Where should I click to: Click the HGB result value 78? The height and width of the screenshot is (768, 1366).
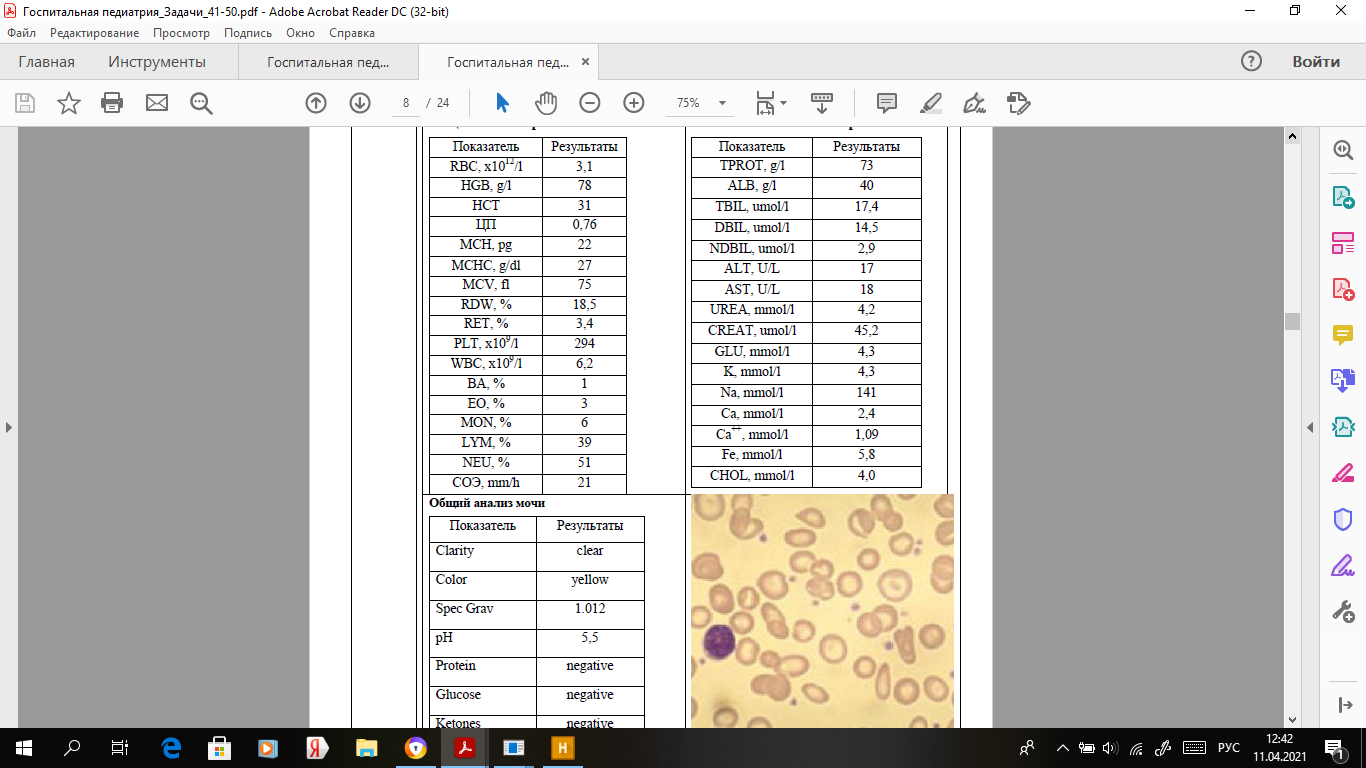(x=585, y=186)
